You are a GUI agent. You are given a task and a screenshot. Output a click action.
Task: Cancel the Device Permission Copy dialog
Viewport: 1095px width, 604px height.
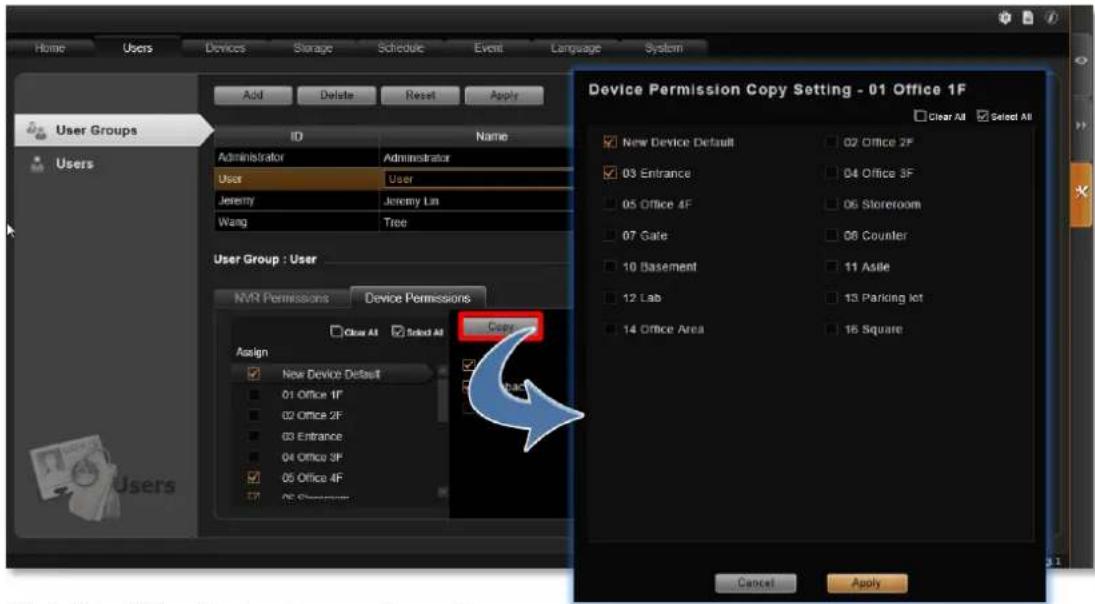pyautogui.click(x=756, y=582)
